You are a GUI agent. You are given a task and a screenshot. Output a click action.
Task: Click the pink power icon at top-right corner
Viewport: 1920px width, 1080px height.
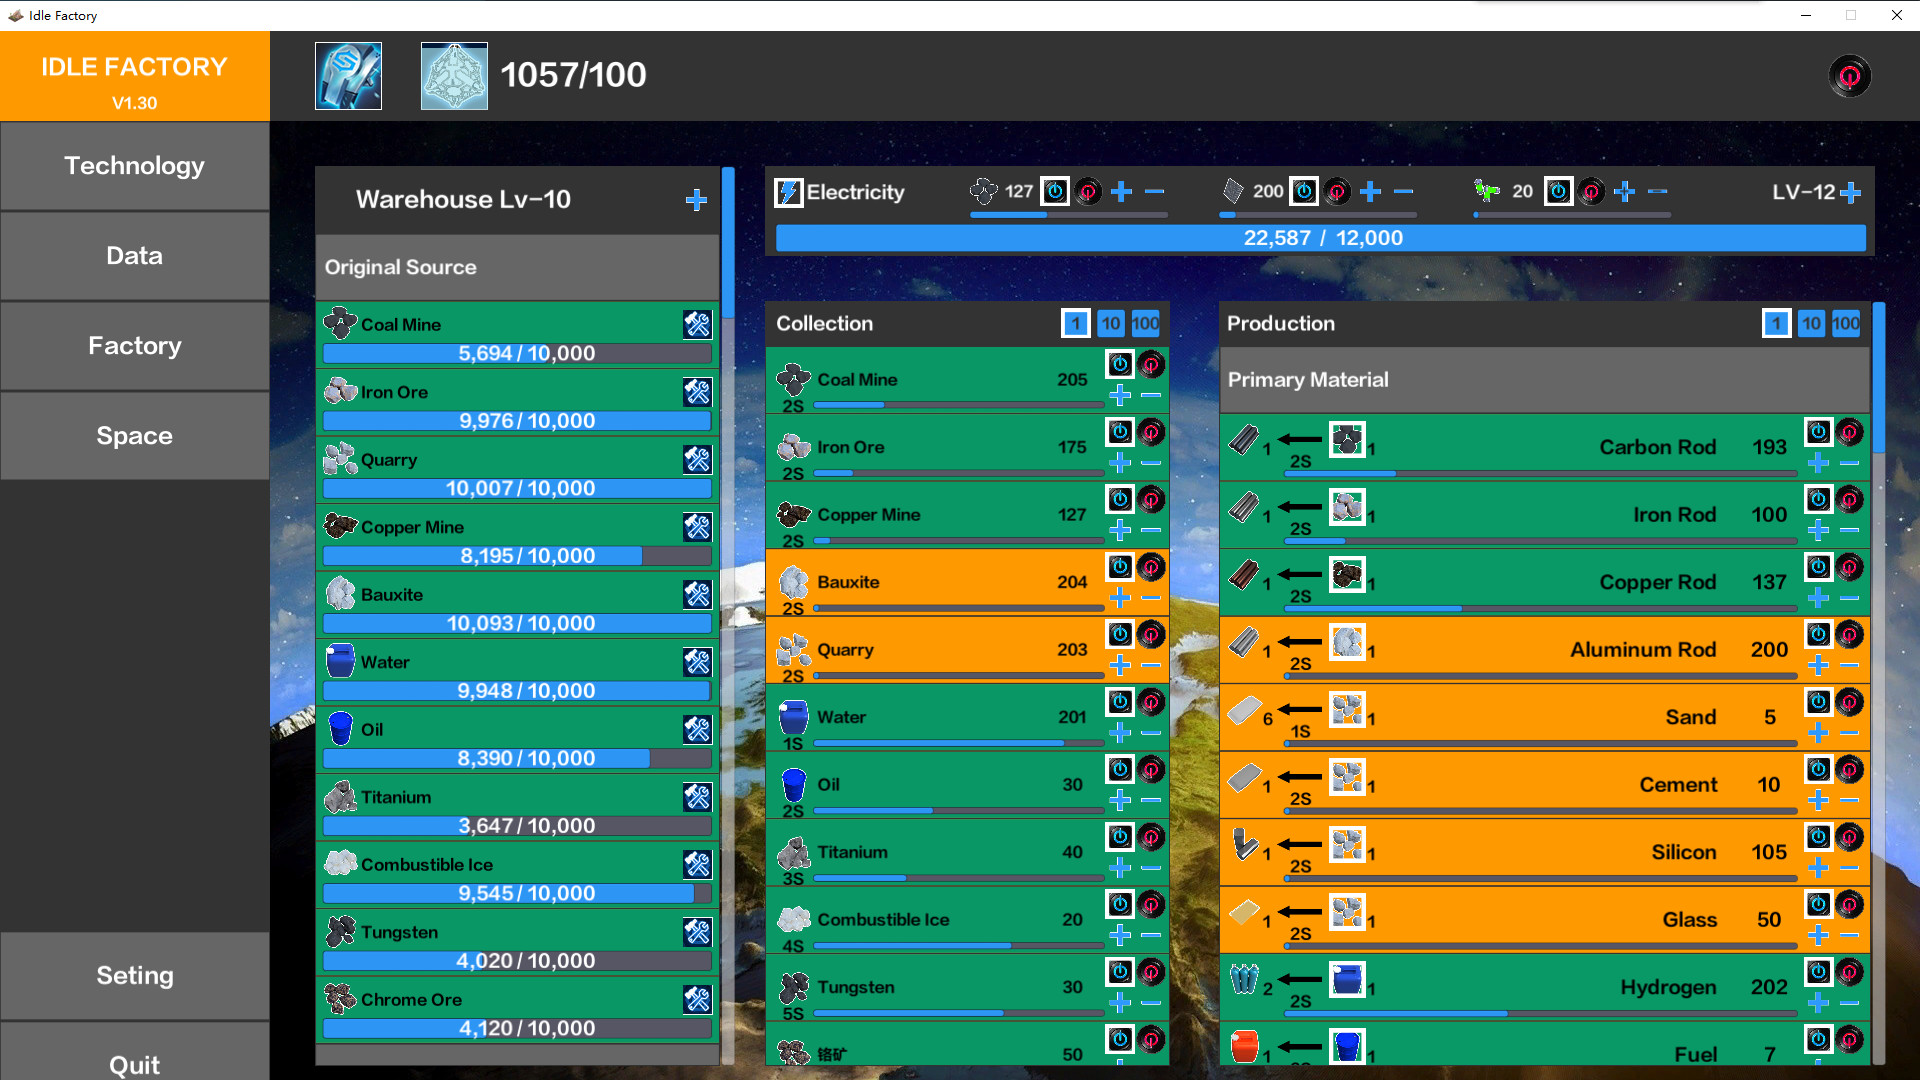click(x=1850, y=75)
